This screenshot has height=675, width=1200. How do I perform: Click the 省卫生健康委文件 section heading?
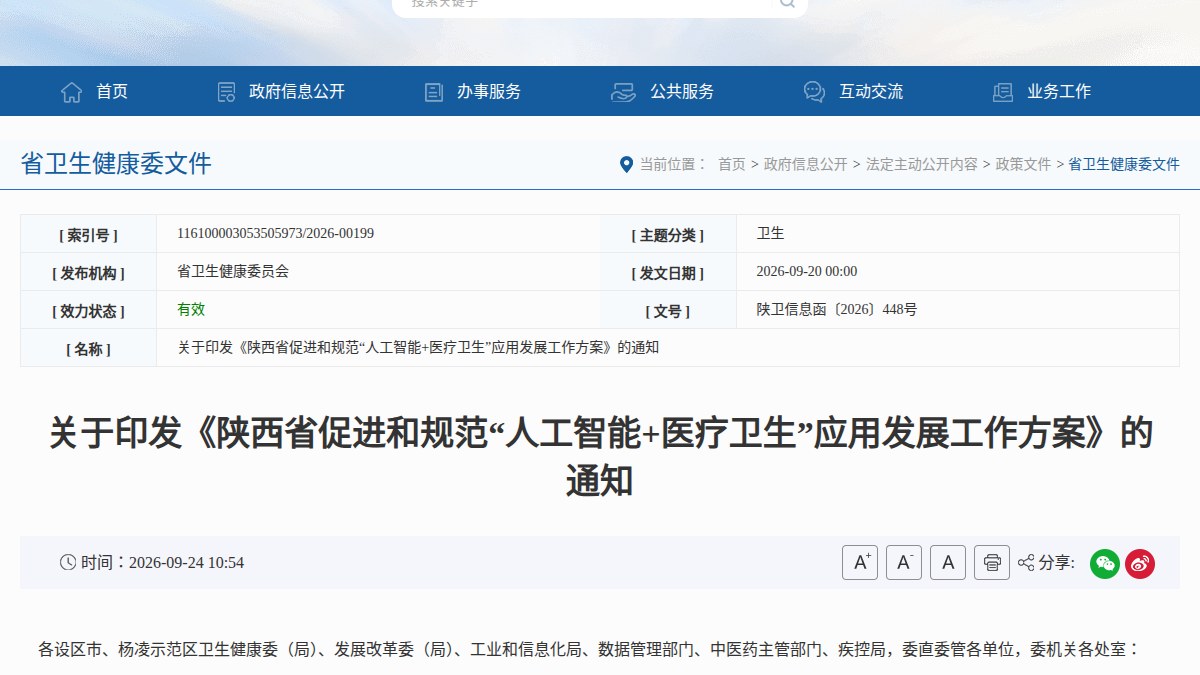tap(116, 164)
